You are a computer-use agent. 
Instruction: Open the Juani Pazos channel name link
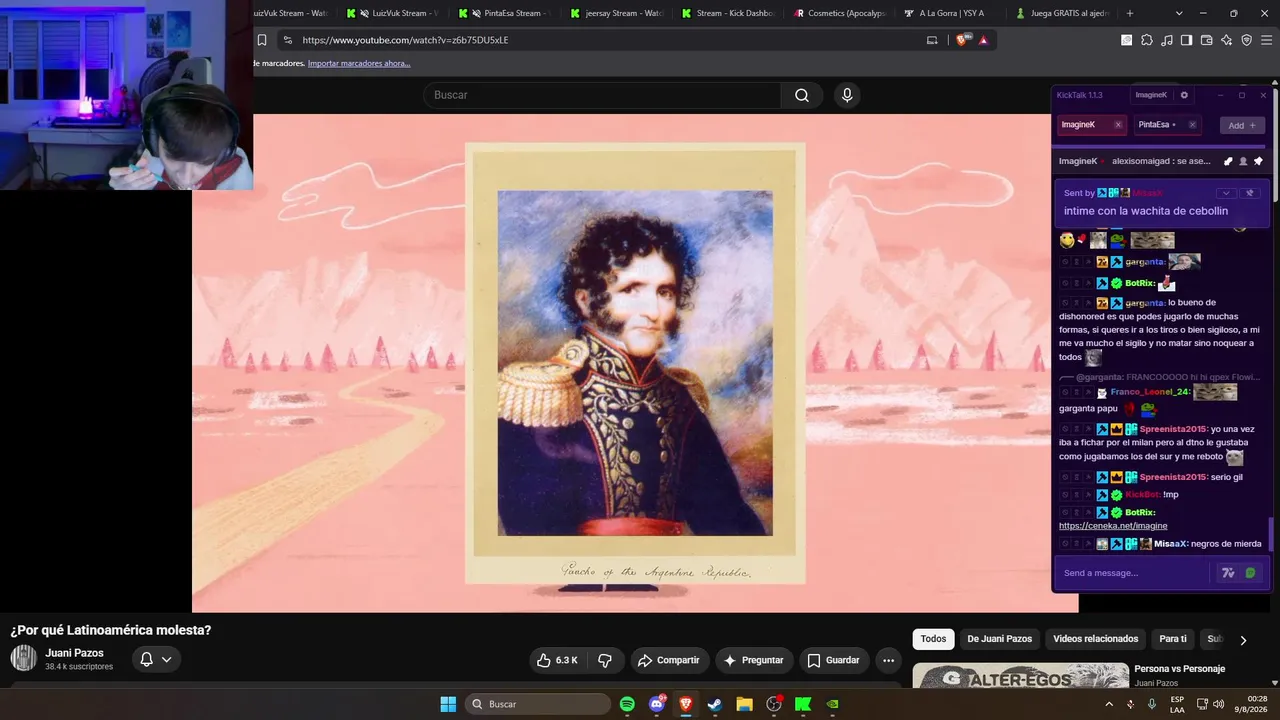[74, 653]
